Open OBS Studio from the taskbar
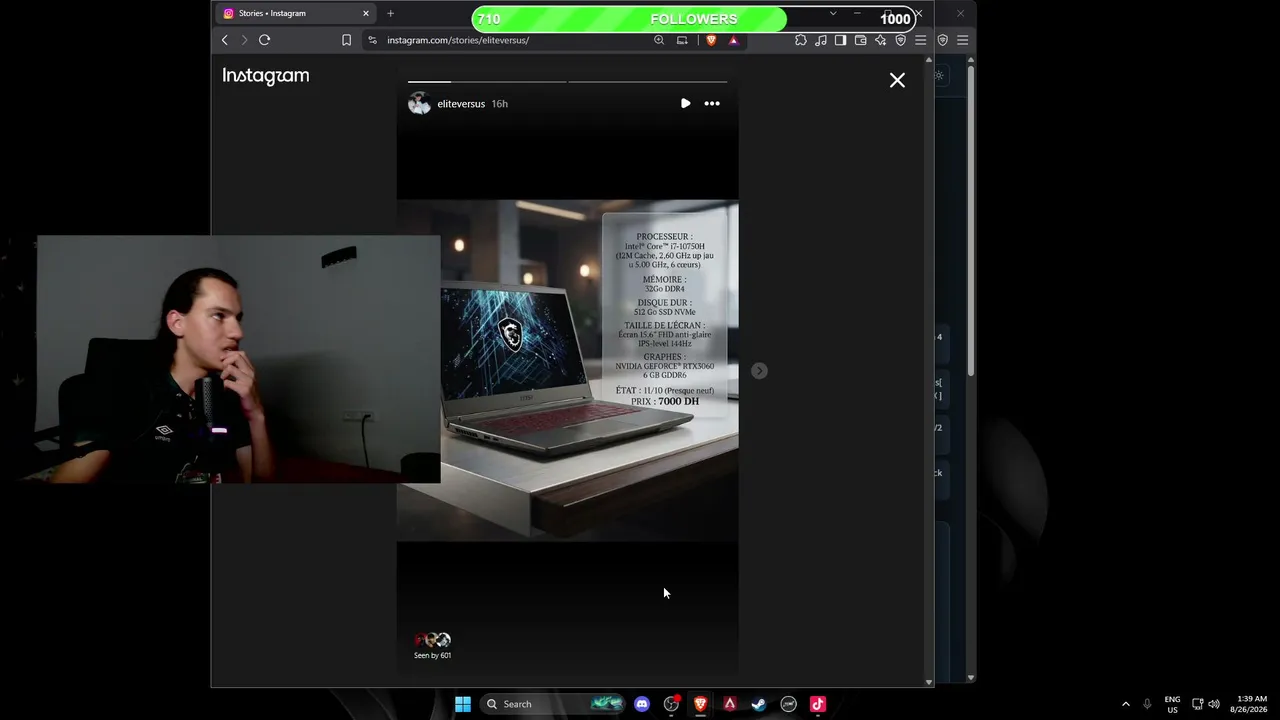The height and width of the screenshot is (720, 1280). [x=671, y=704]
